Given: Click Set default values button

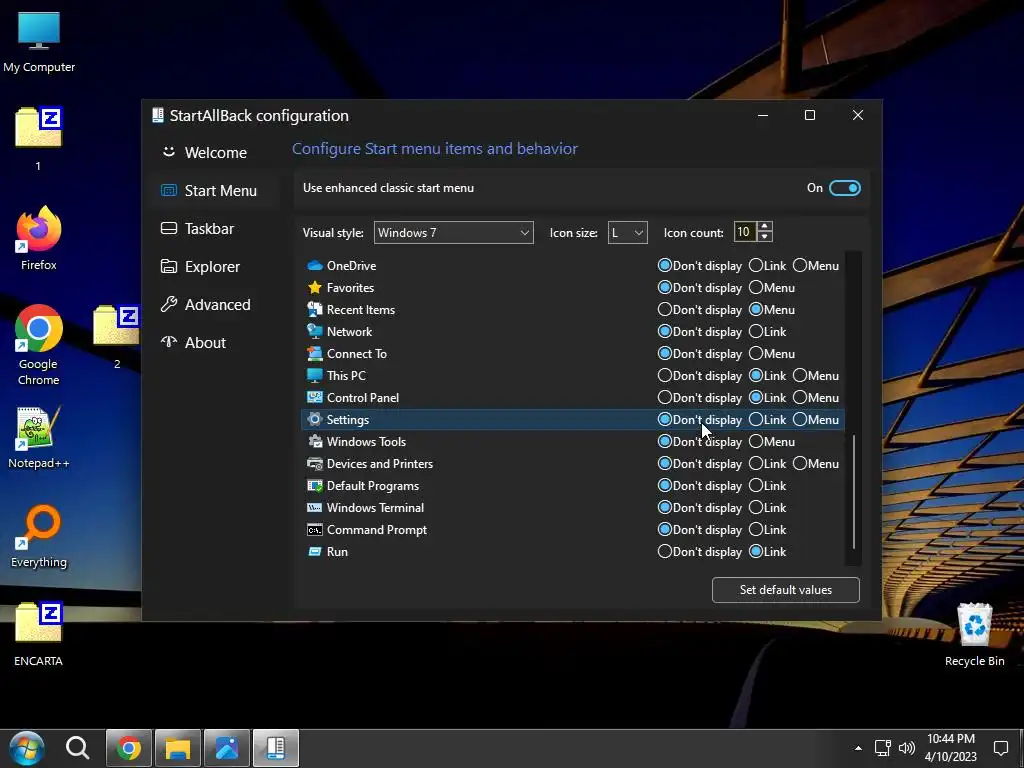Looking at the screenshot, I should [x=786, y=590].
